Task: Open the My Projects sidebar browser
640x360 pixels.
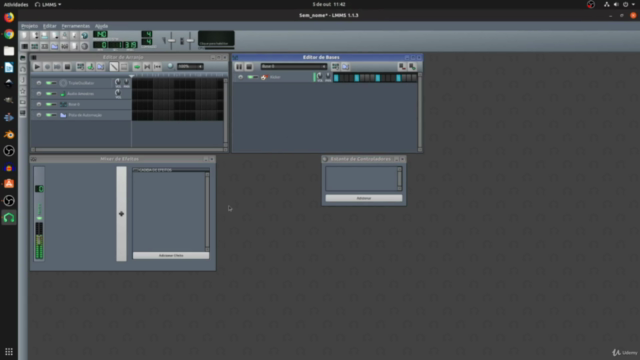Action: click(22, 69)
